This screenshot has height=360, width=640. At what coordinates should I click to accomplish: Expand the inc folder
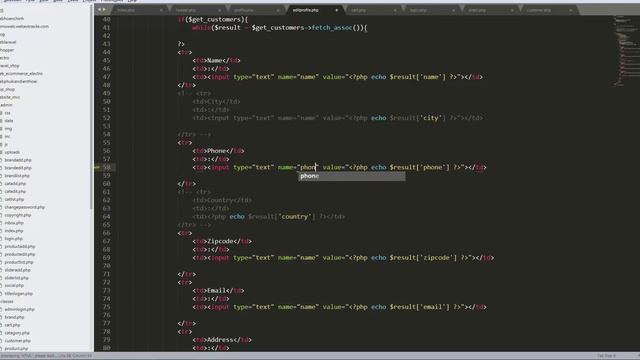point(7,136)
